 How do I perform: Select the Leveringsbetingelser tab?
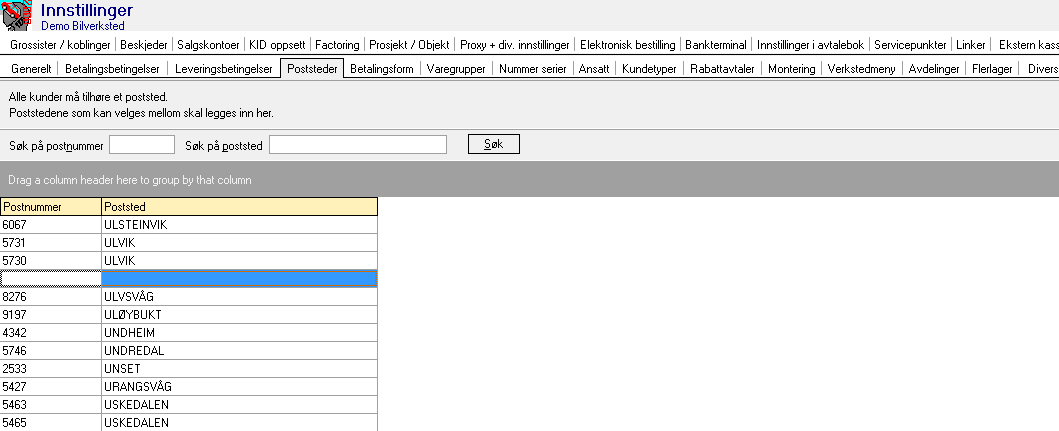tap(224, 69)
